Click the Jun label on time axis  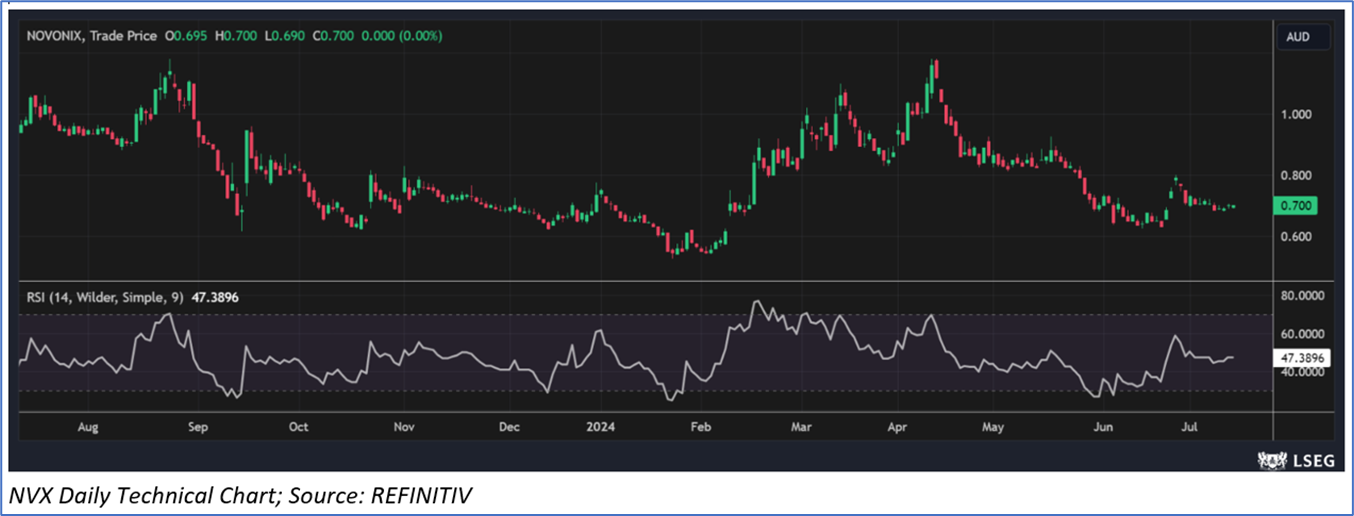point(1102,427)
